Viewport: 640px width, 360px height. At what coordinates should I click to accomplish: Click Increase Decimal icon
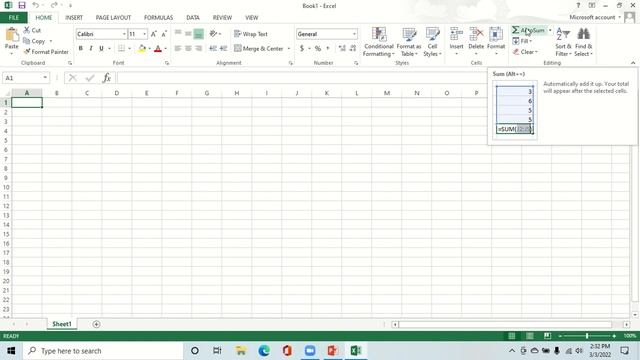point(342,48)
